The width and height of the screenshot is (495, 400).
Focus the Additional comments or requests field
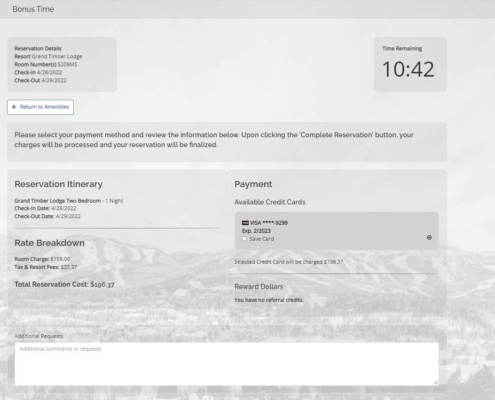click(x=227, y=364)
